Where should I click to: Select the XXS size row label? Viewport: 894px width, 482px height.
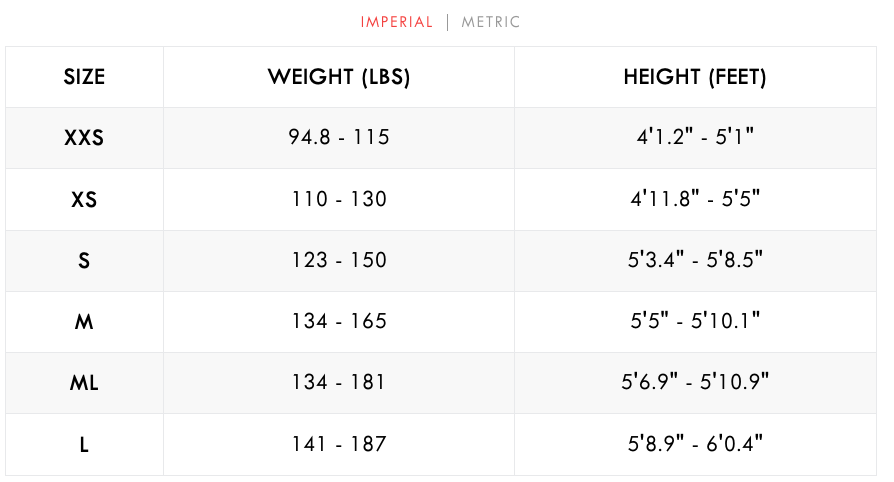(x=84, y=138)
